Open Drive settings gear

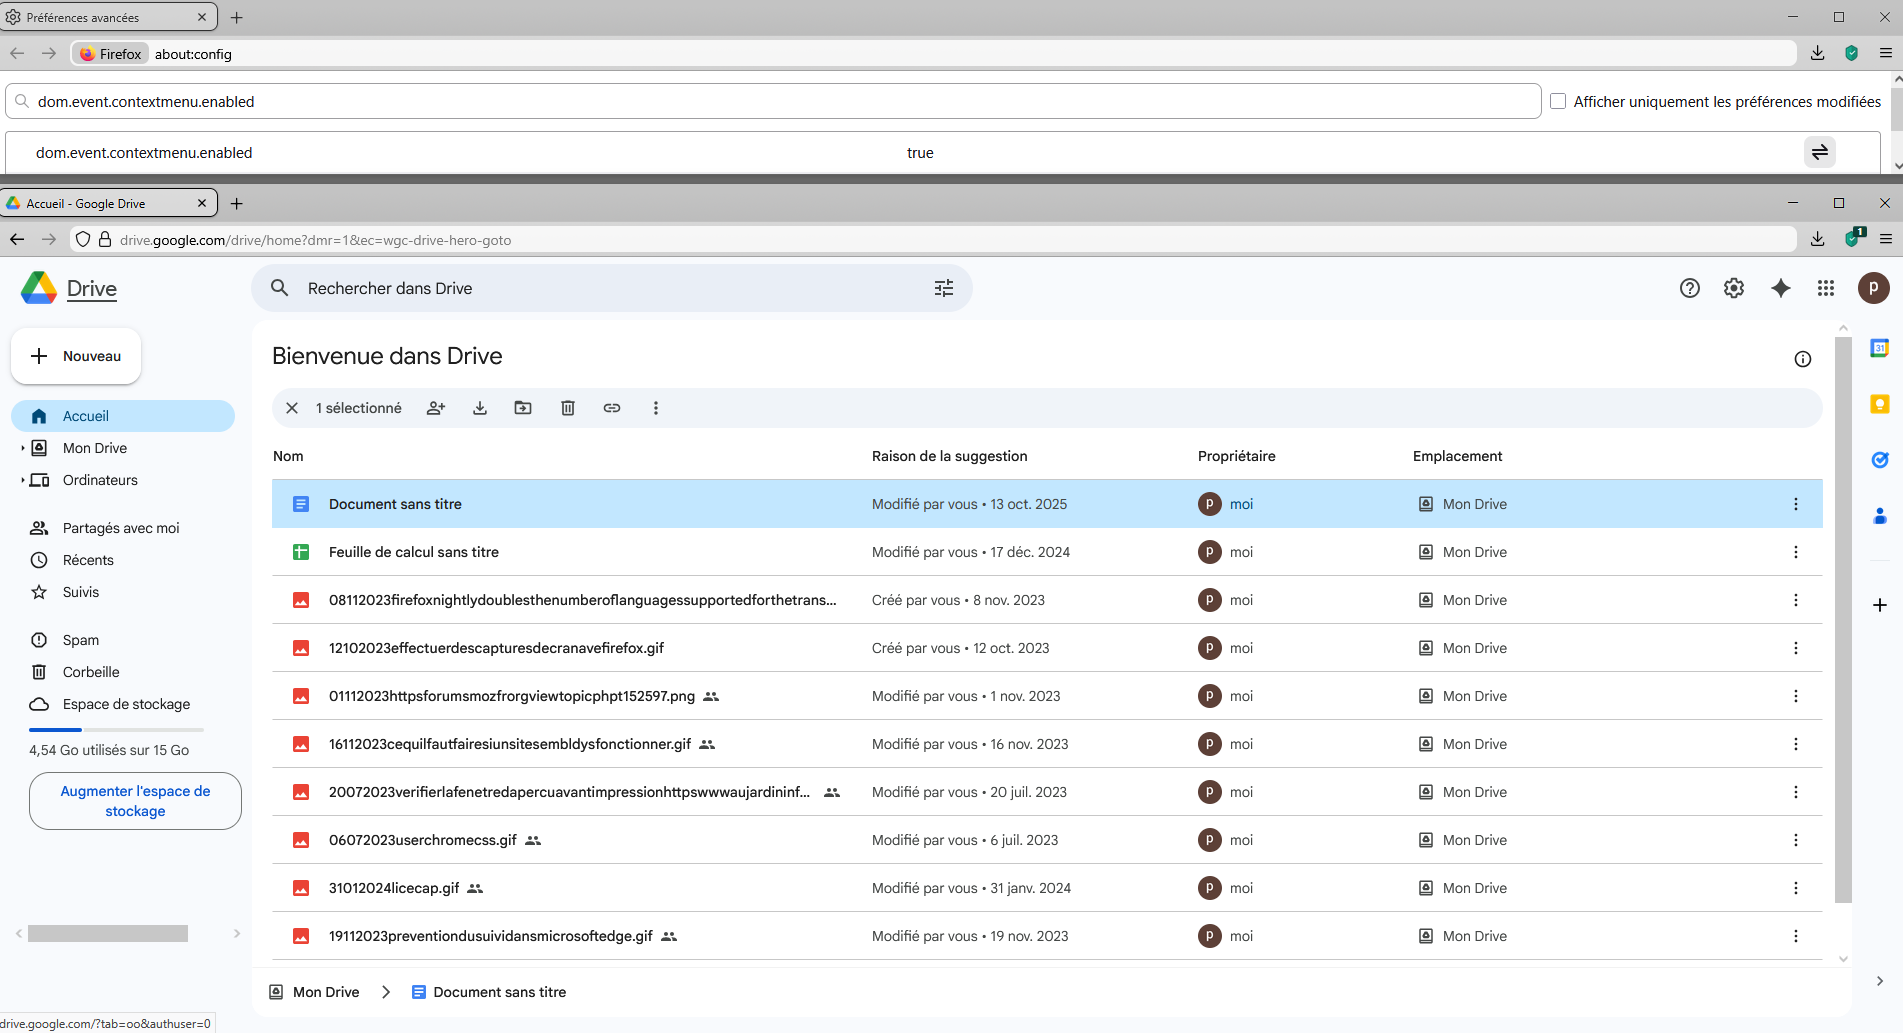(x=1734, y=288)
